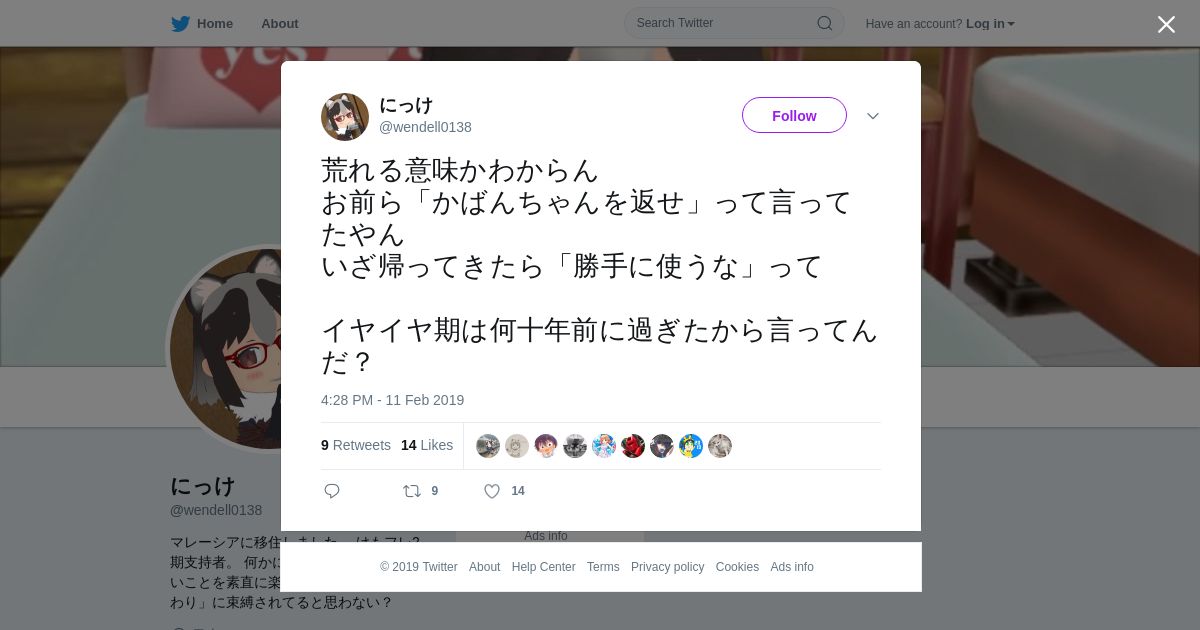Open Privacy policy footer link
The image size is (1200, 630).
click(x=667, y=567)
